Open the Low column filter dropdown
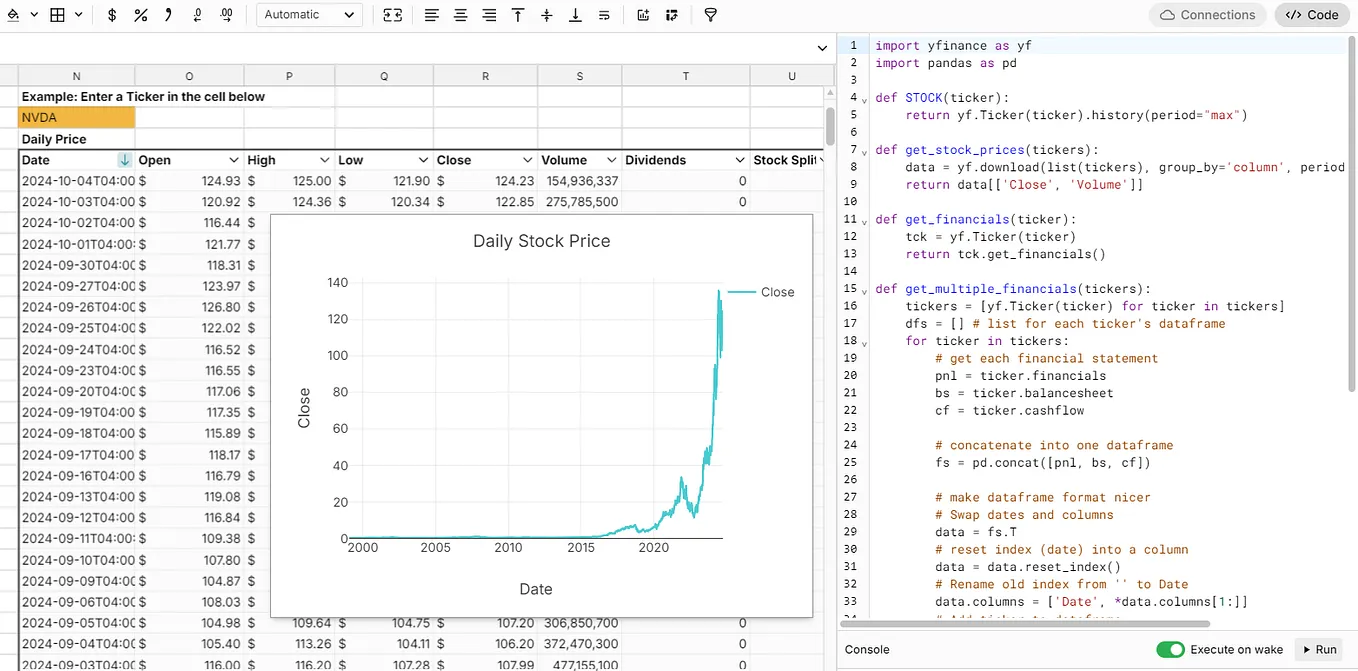 point(424,160)
